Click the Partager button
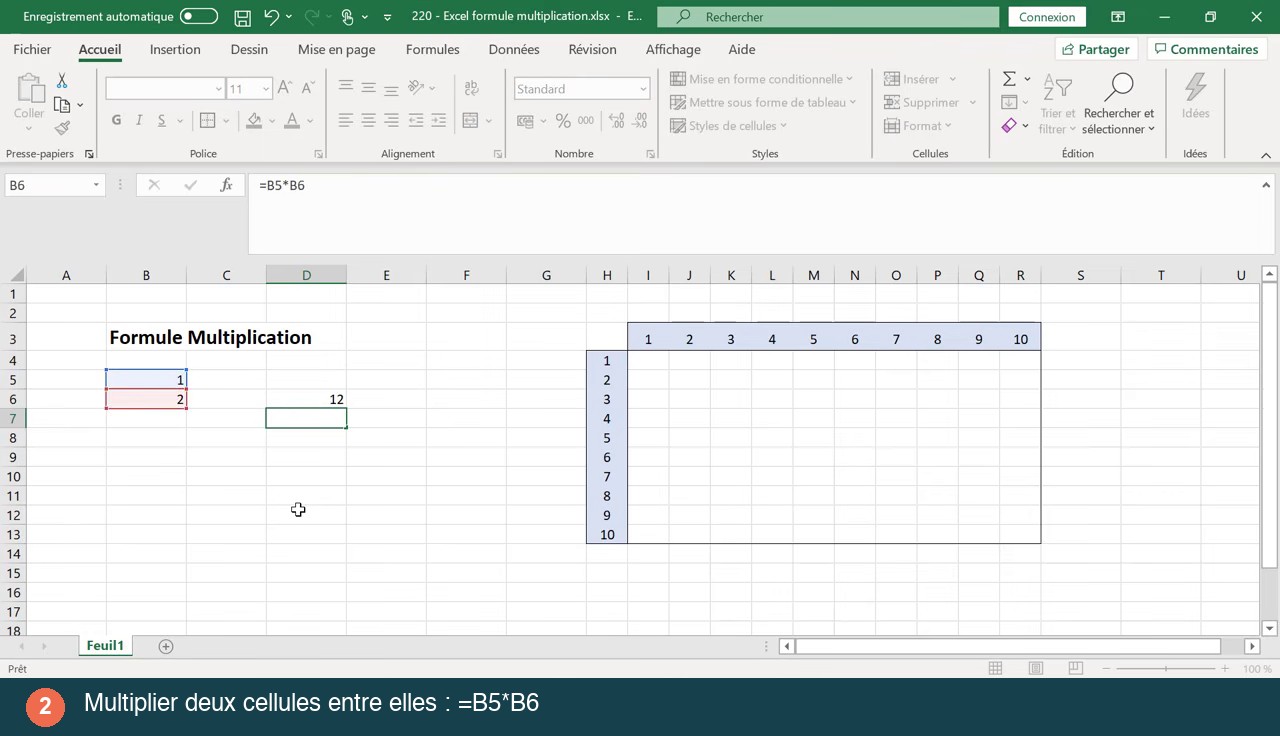Screen dimensions: 1280x736 coord(1096,49)
